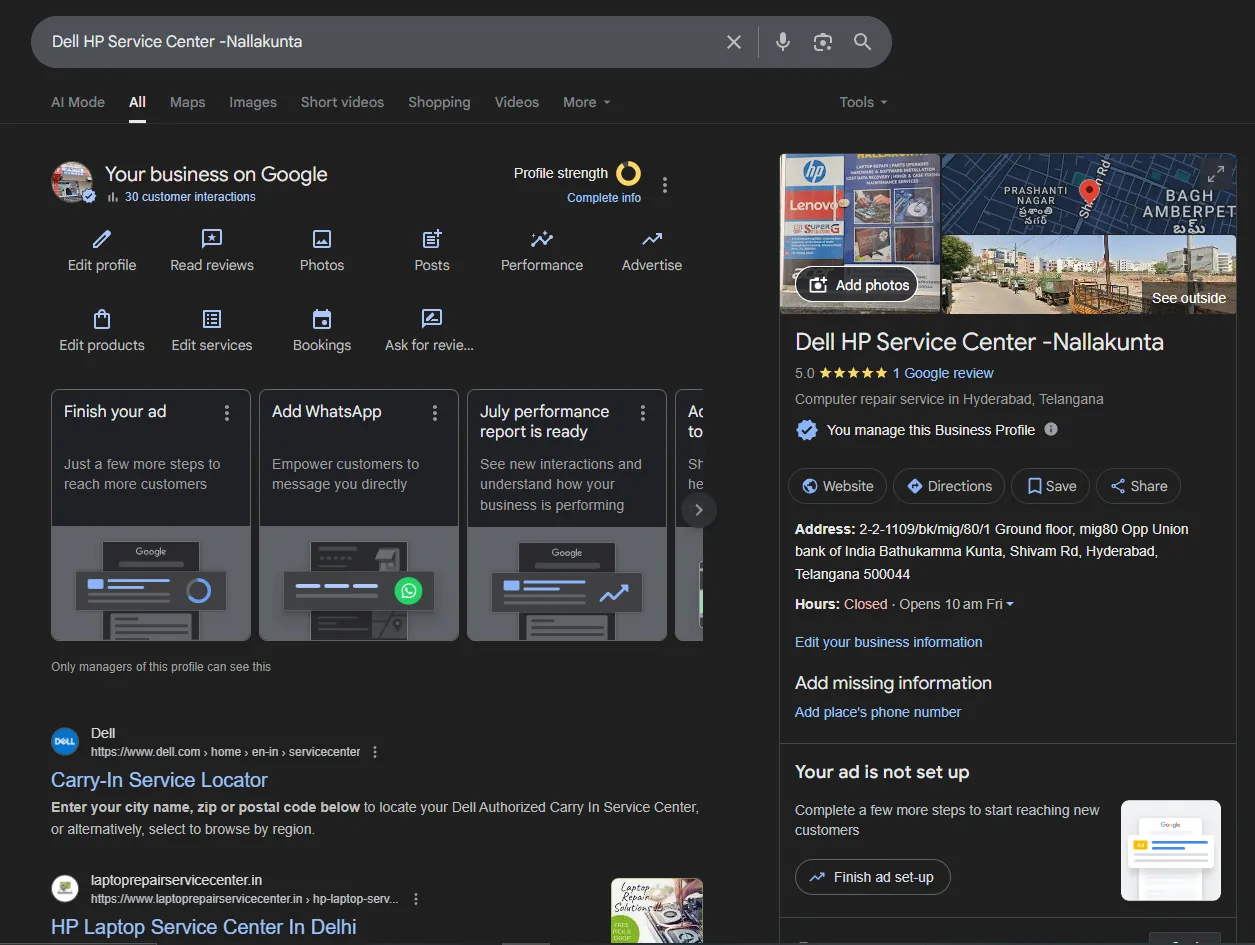Click Add place's phone number link
This screenshot has height=945, width=1255.
tap(877, 712)
